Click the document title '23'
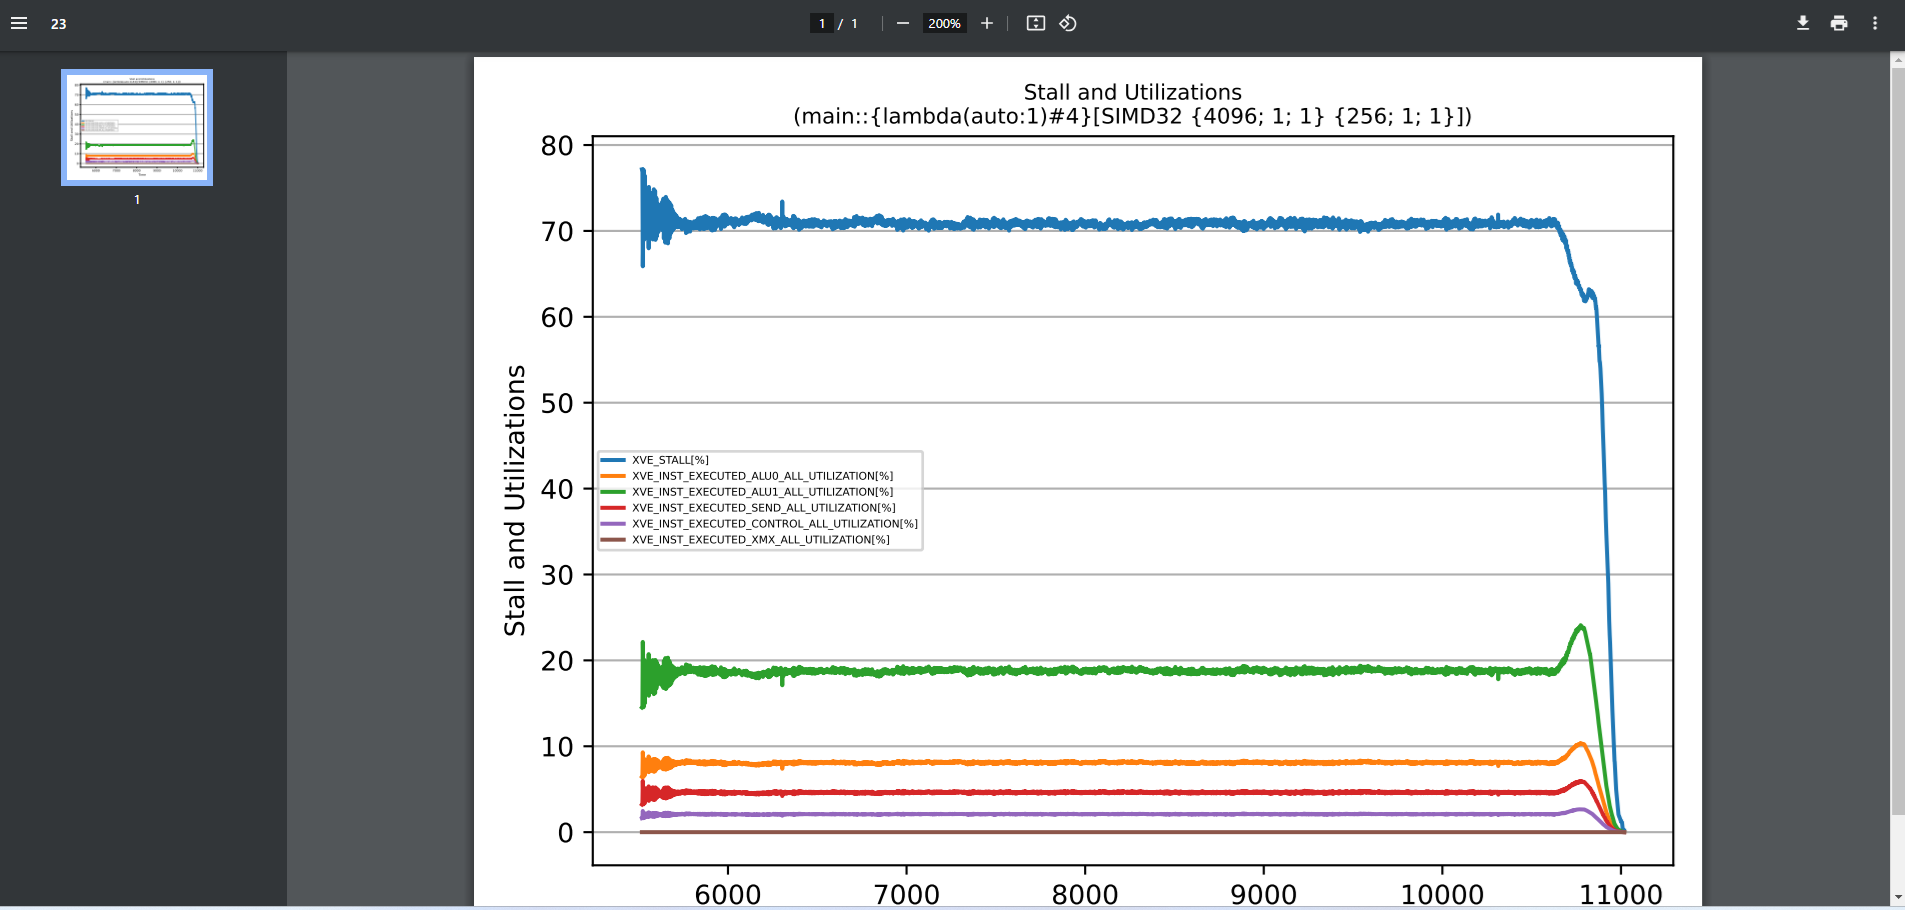Screen dimensions: 1905x910 59,24
